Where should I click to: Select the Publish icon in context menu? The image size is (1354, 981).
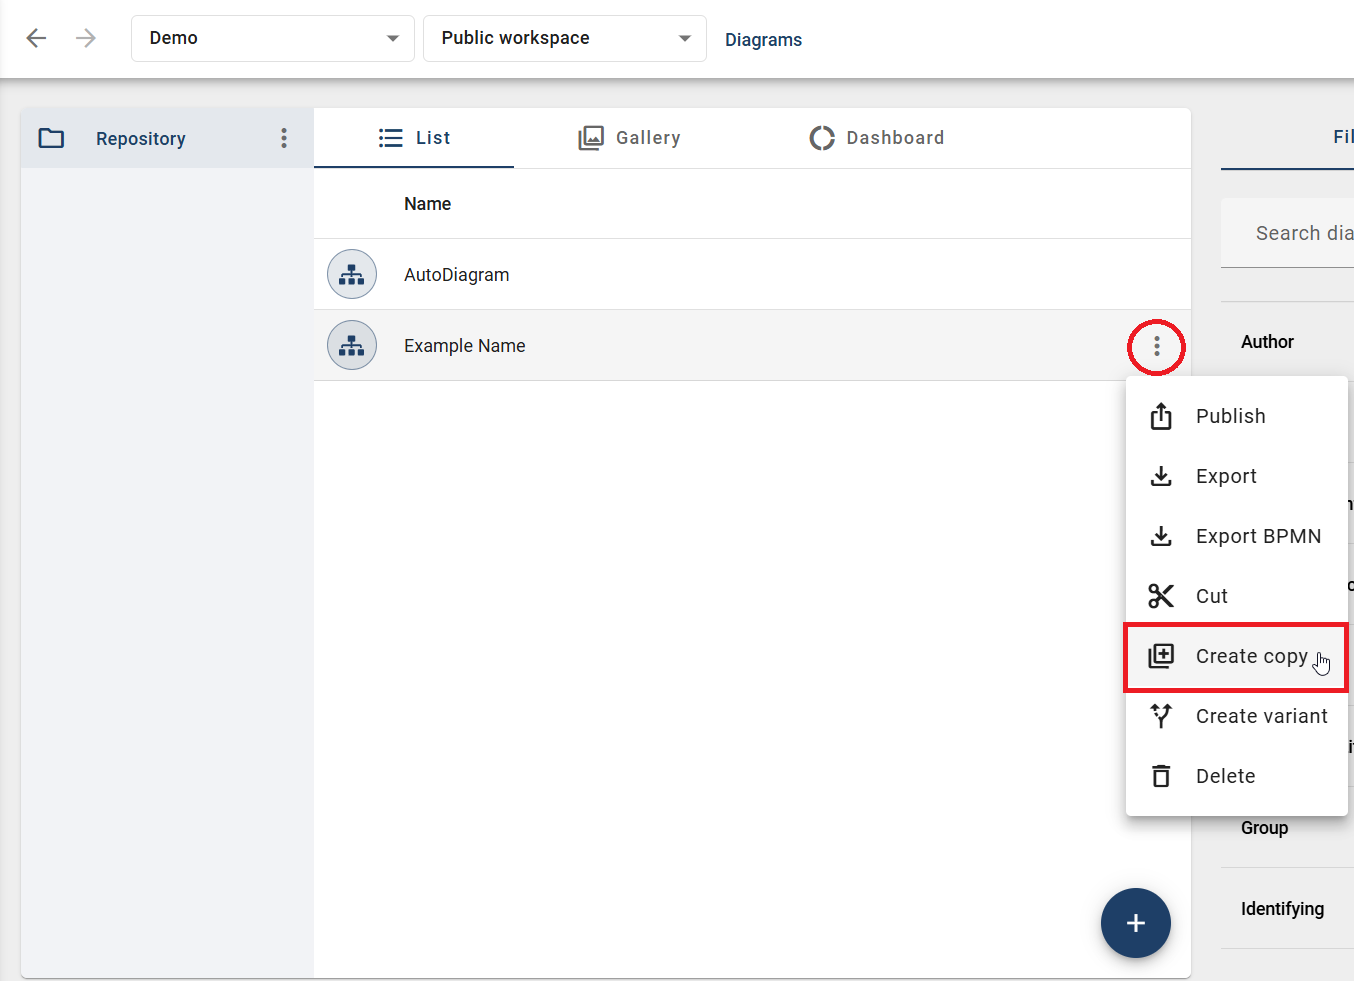(x=1160, y=416)
